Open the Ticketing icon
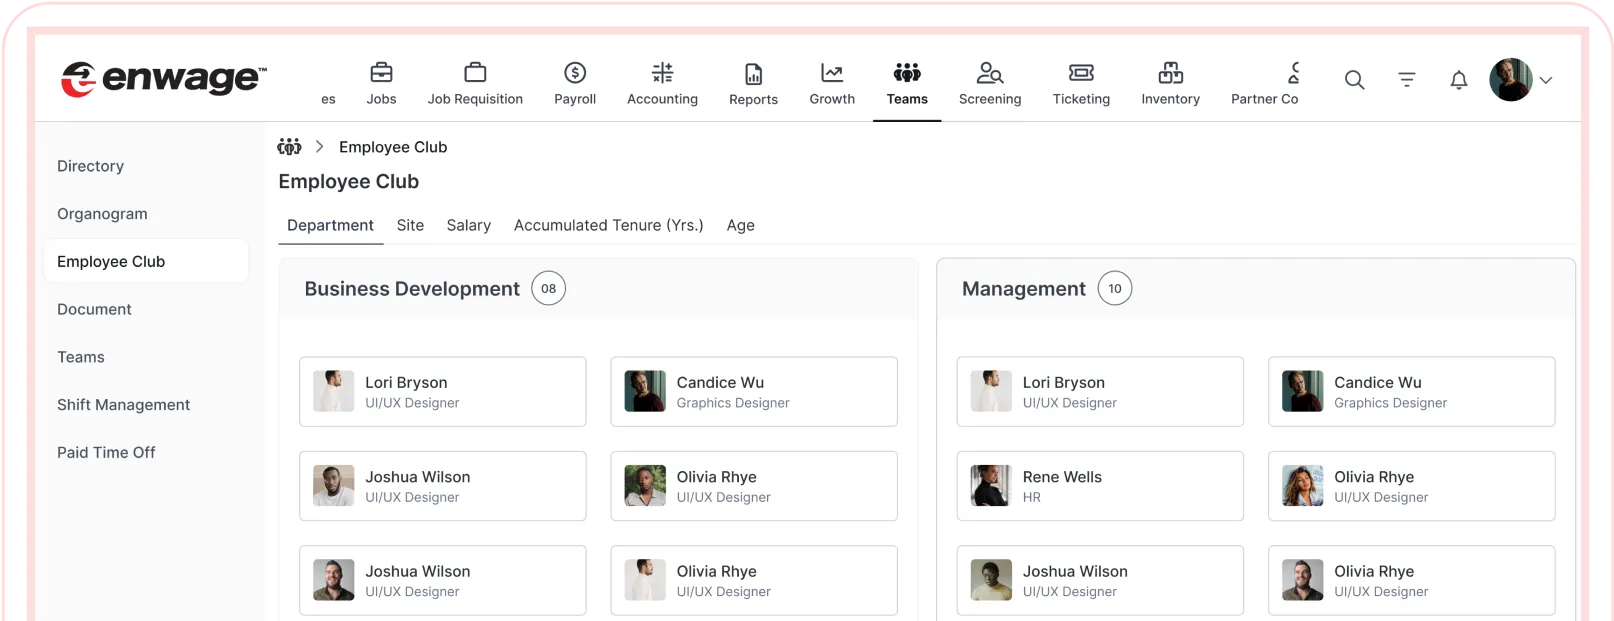 click(1081, 73)
